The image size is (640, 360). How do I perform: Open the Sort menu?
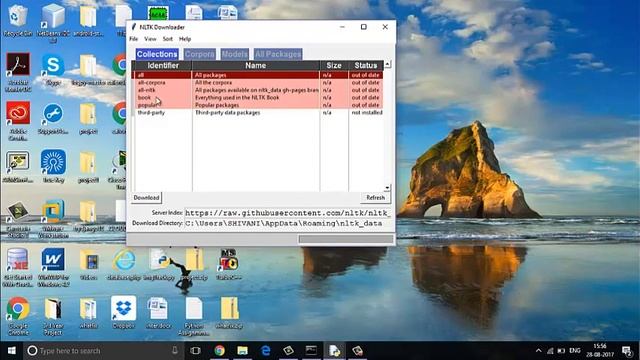point(168,39)
